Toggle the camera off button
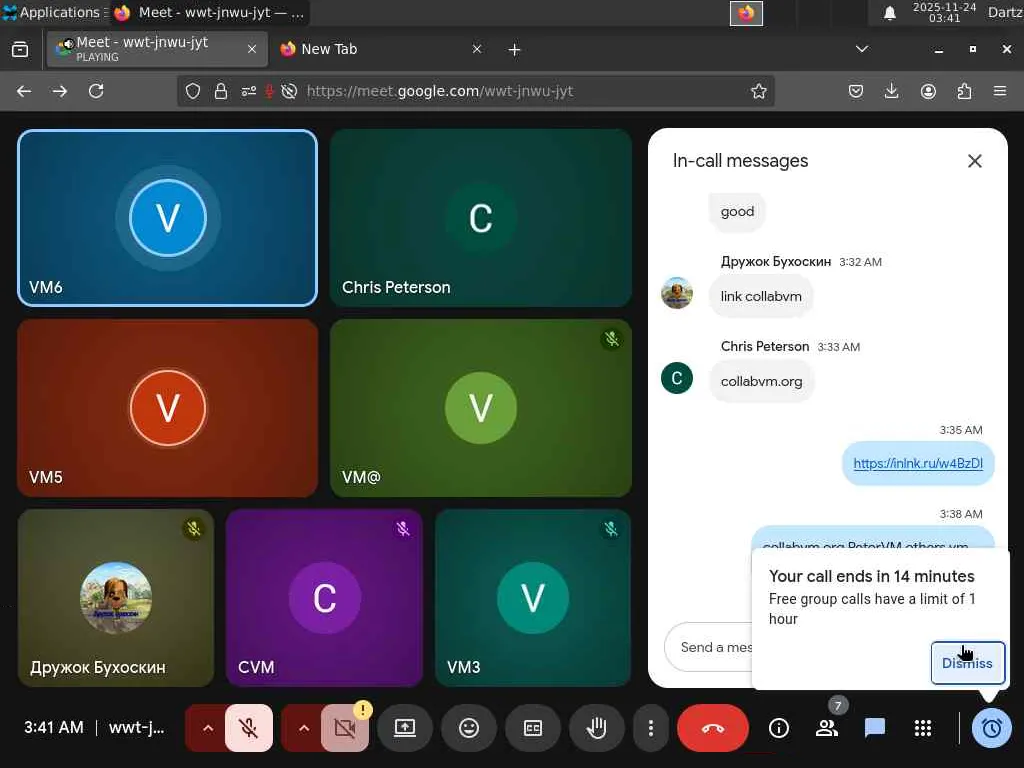This screenshot has height=768, width=1024. (x=344, y=728)
